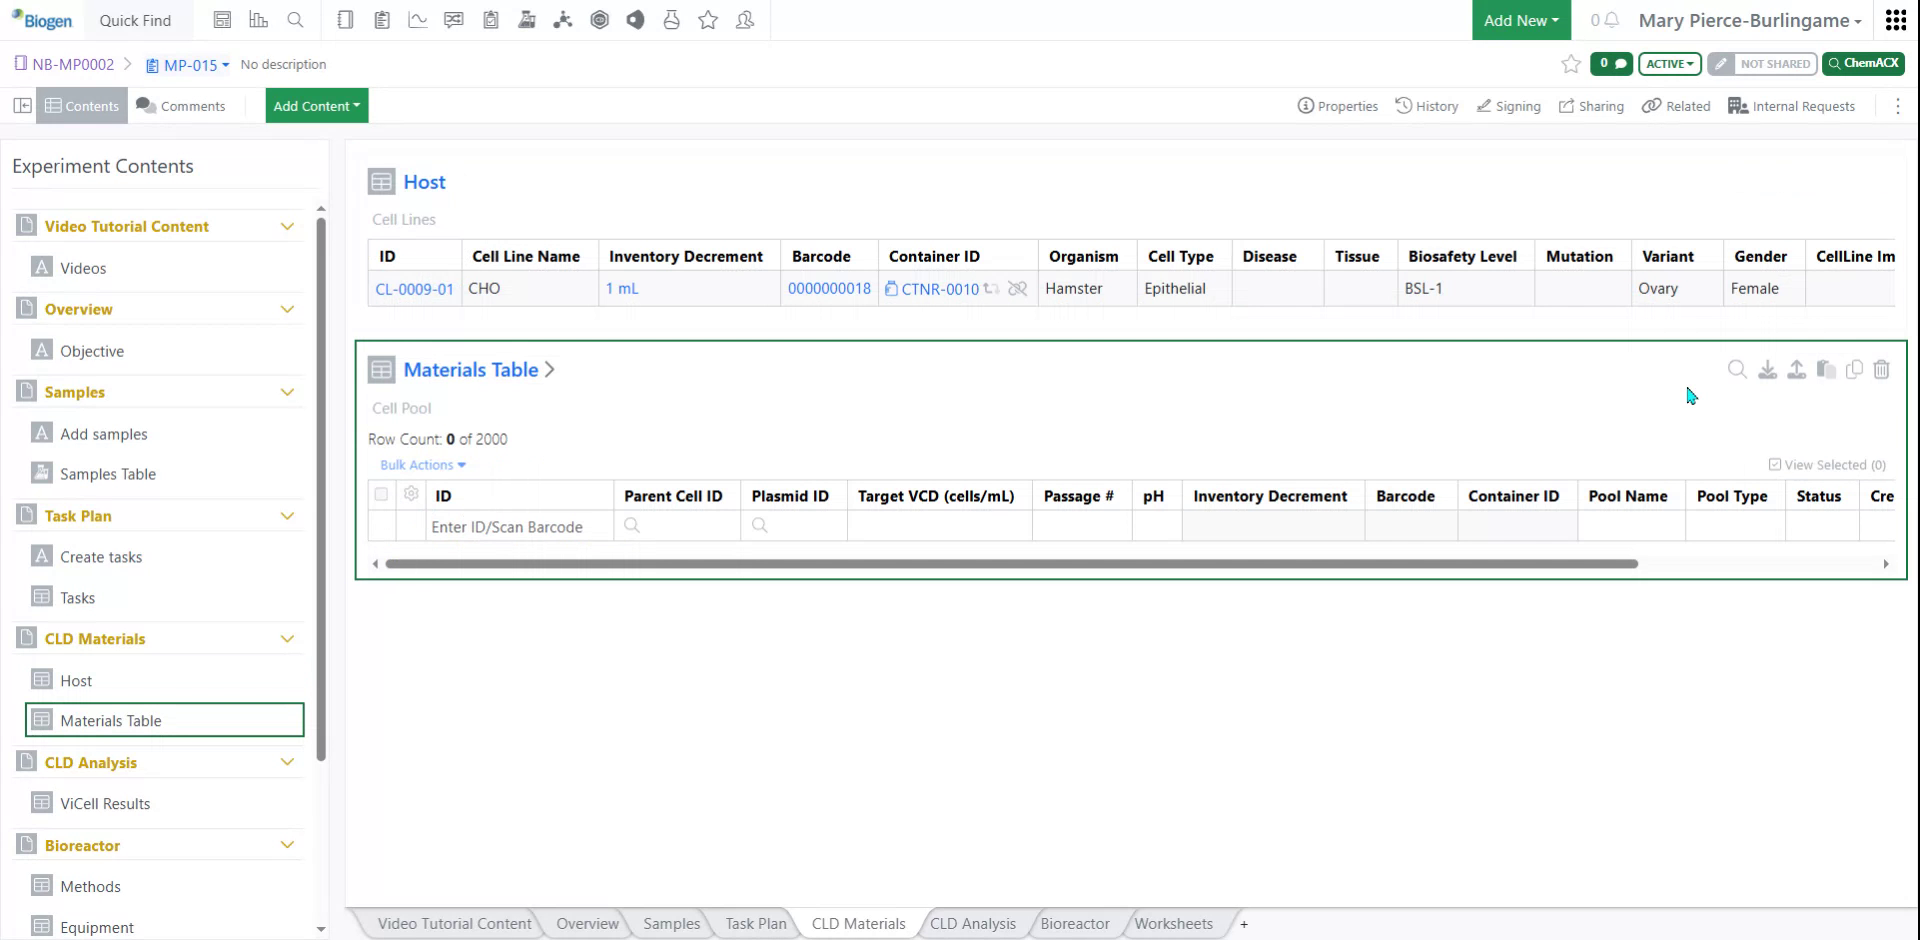Download data using Materials Table download icon
1920x940 pixels.
tap(1766, 369)
